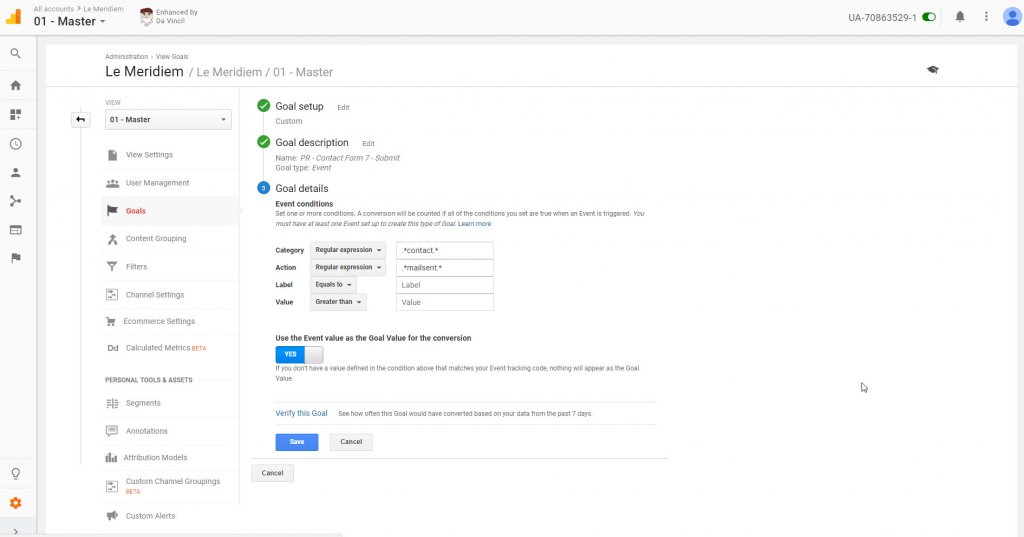Click Cancel button next to Save
Viewport: 1024px width, 537px height.
[351, 442]
